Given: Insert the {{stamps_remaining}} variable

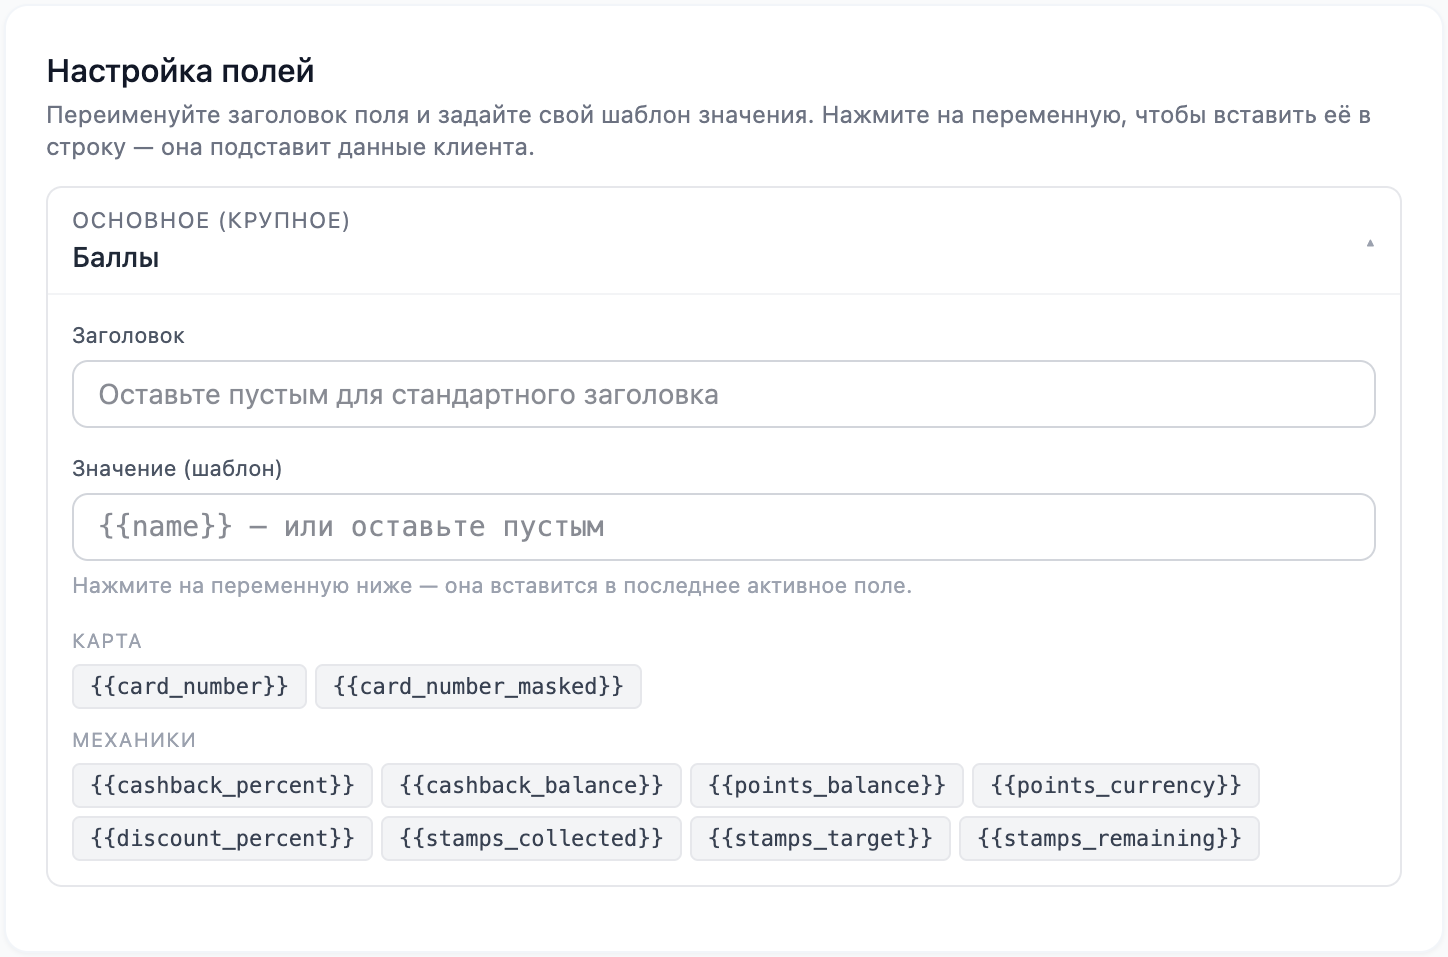Looking at the screenshot, I should pyautogui.click(x=1109, y=839).
